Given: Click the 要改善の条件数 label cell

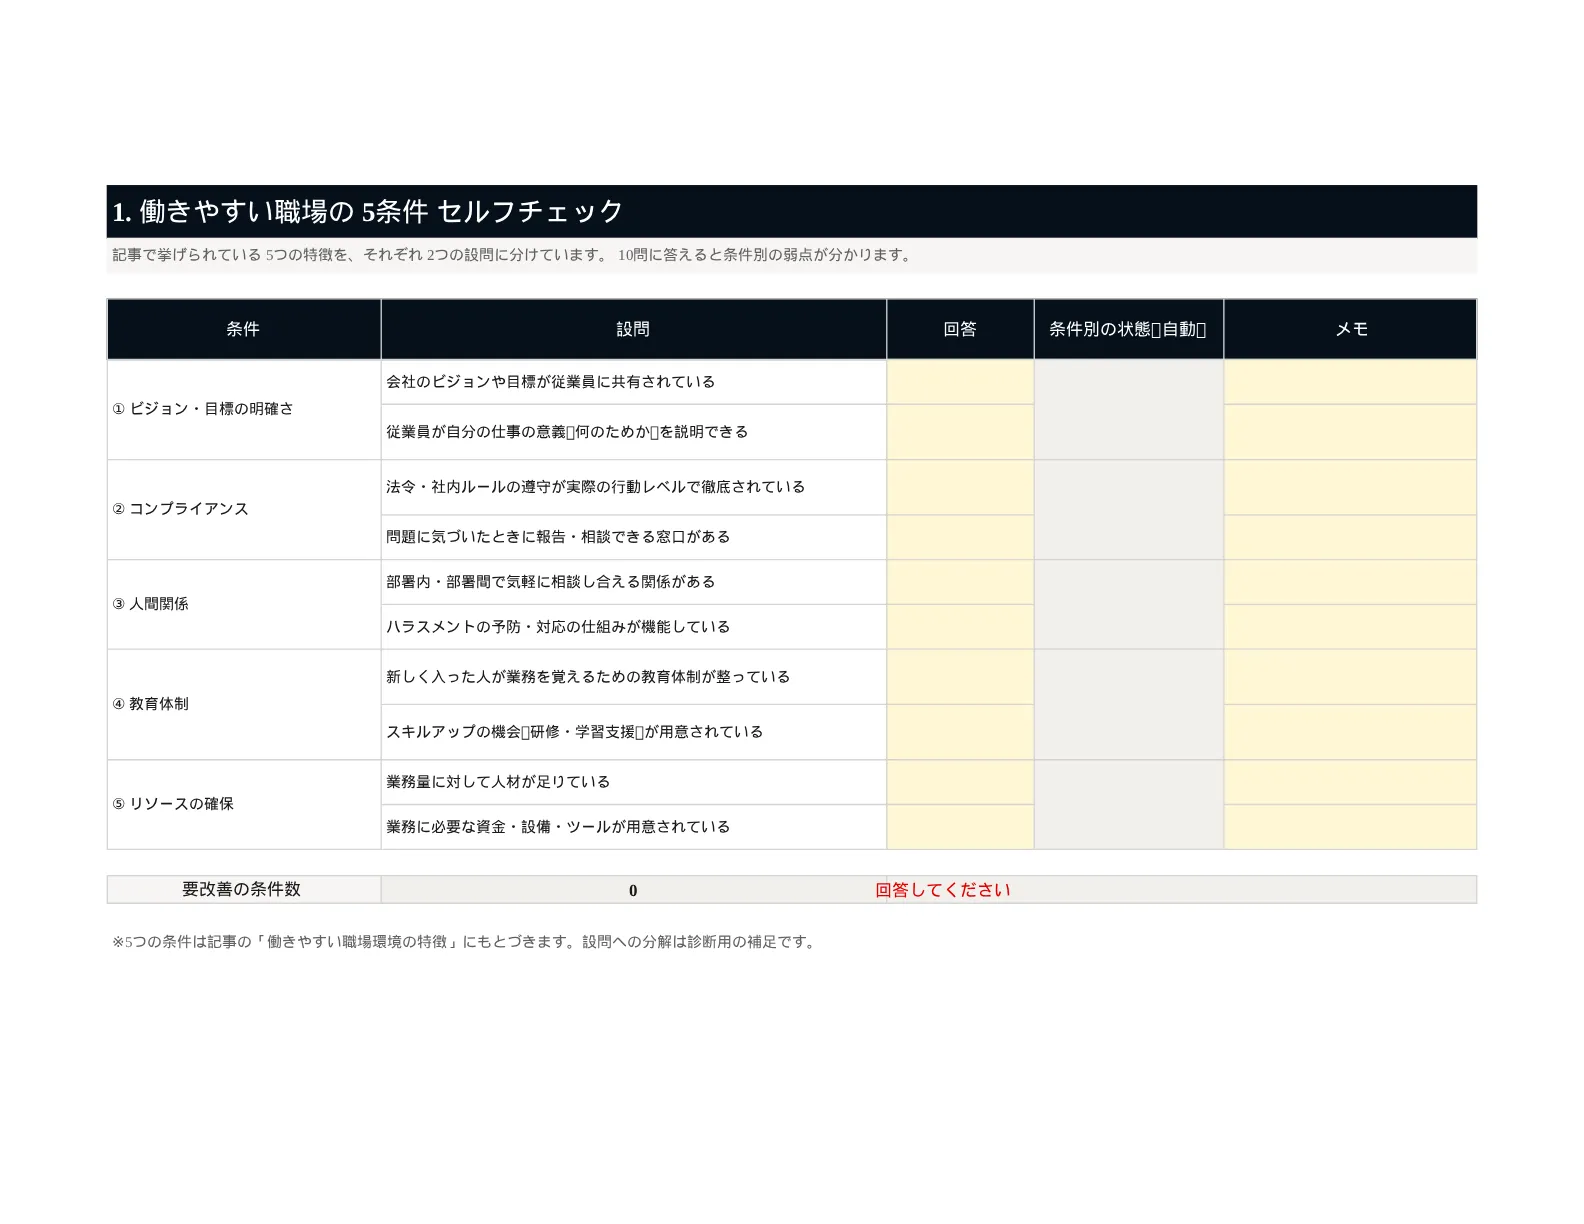Looking at the screenshot, I should (244, 889).
